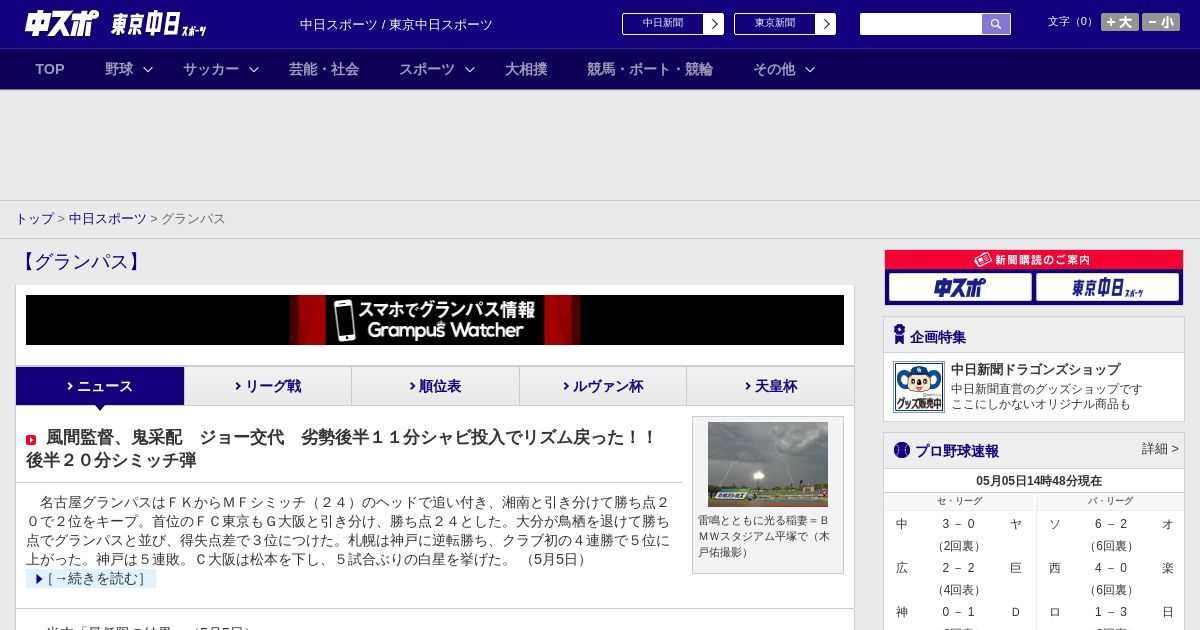Image resolution: width=1200 pixels, height=630 pixels.
Task: Click score 4 − 0 西 vs 楽
Action: [1111, 568]
